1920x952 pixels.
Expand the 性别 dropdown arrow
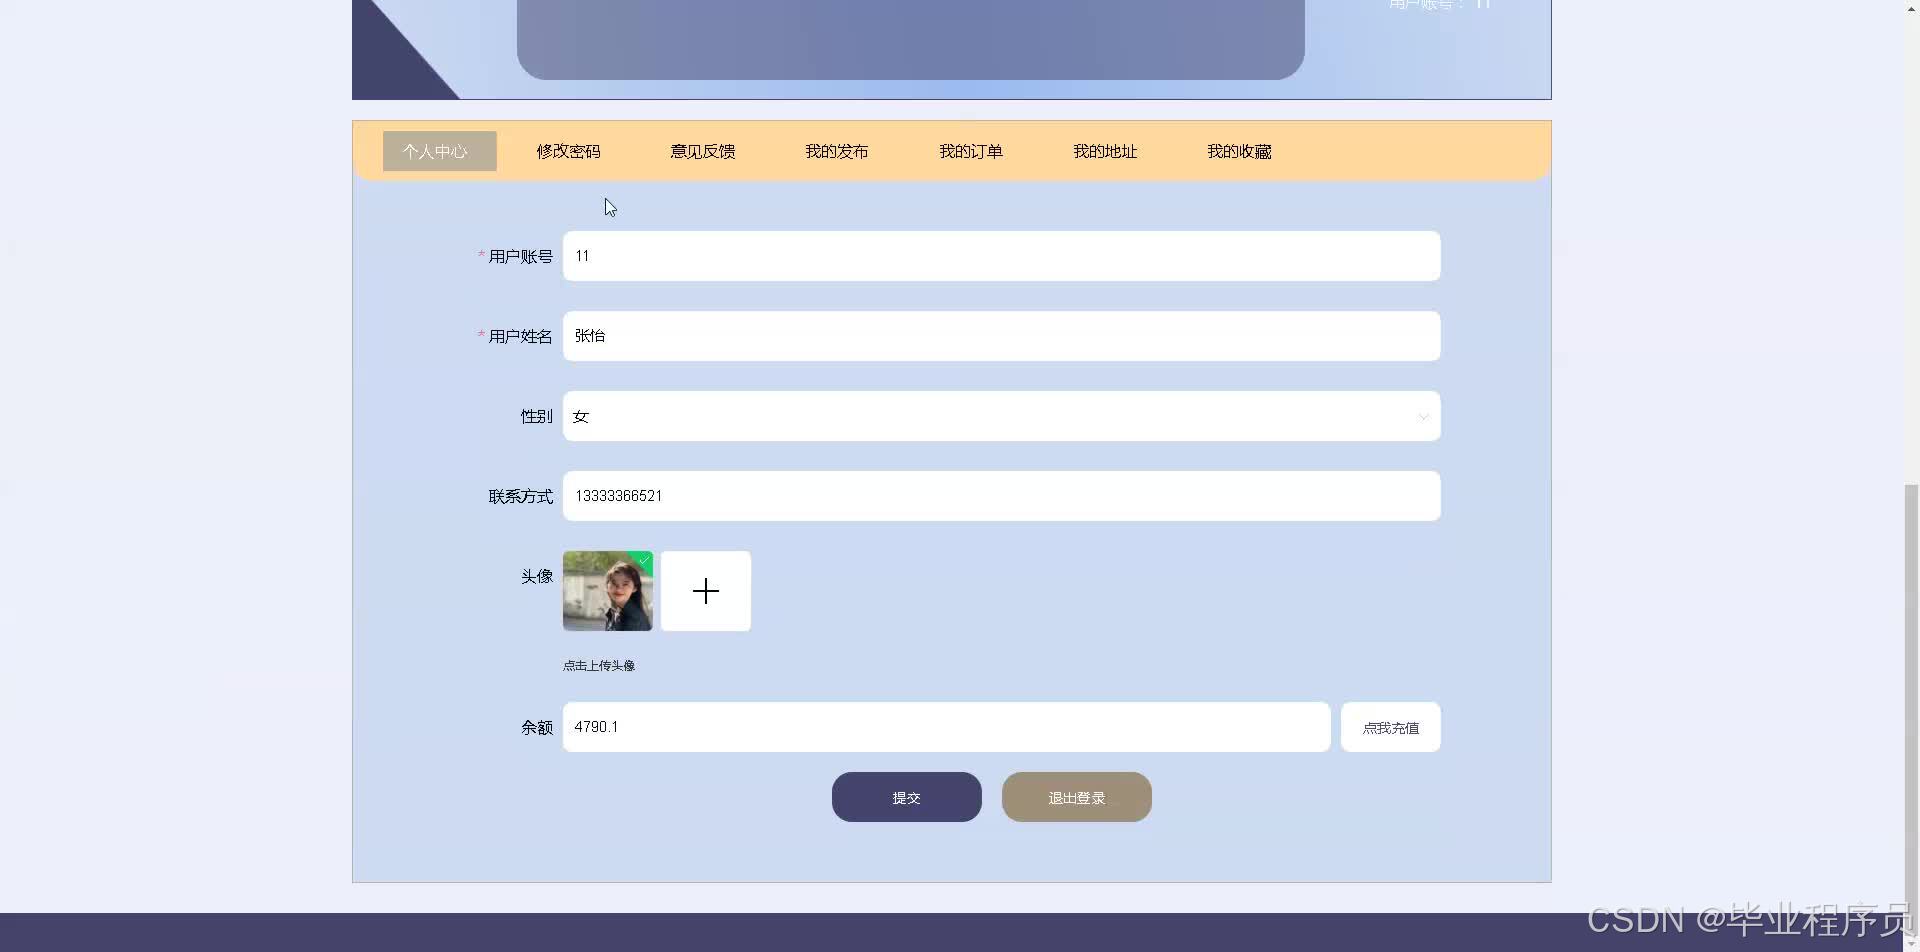(x=1423, y=417)
